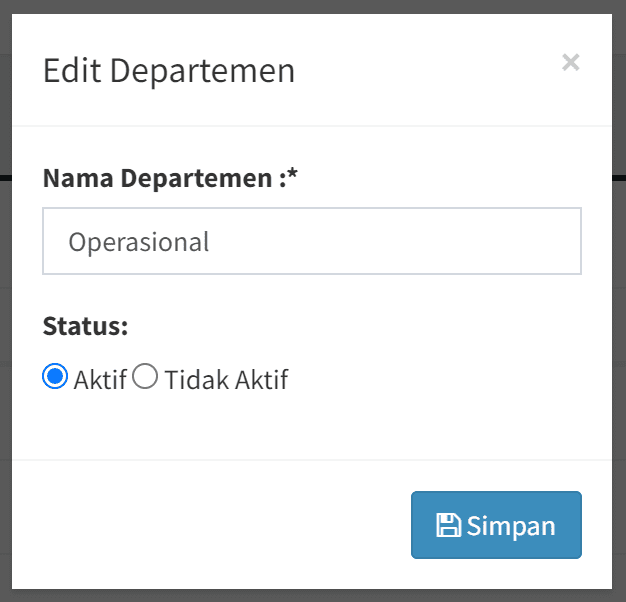Click the Simpan button text
Screen dimensions: 626x602
(511, 526)
